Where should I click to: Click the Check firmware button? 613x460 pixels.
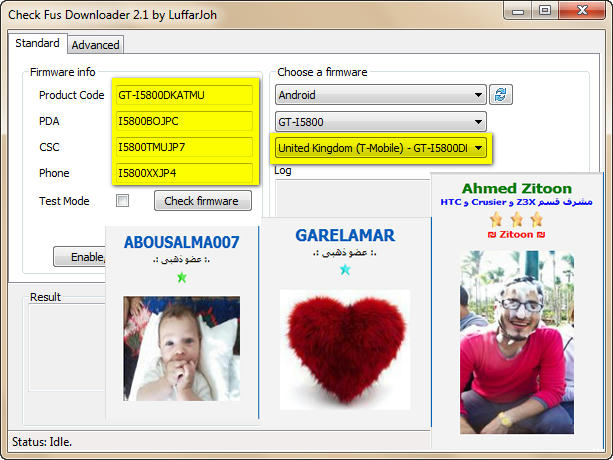pos(203,201)
